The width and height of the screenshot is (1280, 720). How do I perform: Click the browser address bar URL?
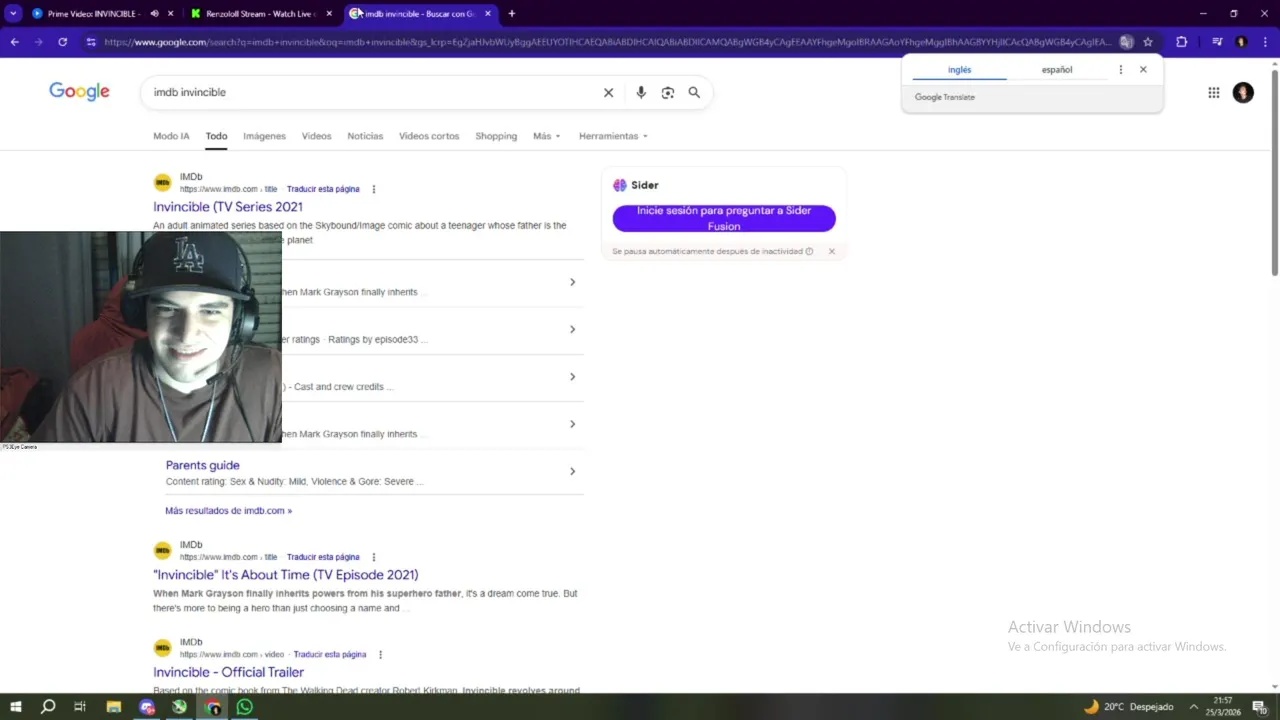606,42
